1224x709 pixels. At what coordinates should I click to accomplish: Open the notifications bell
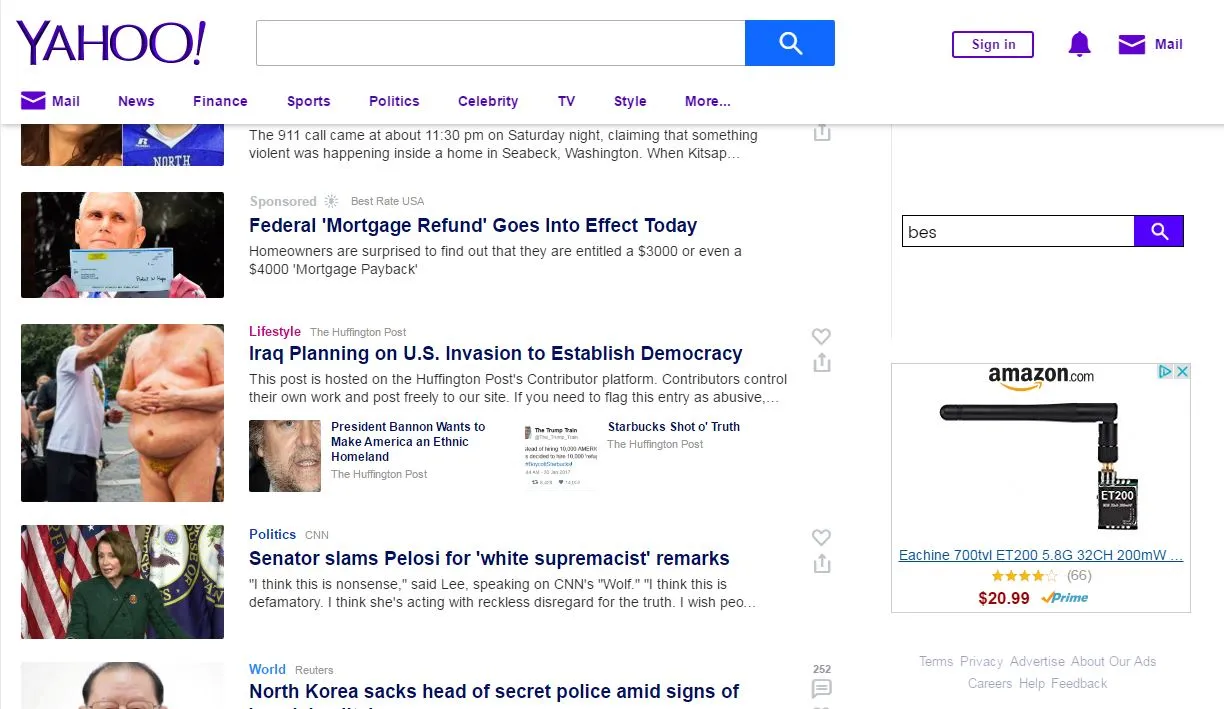1079,44
